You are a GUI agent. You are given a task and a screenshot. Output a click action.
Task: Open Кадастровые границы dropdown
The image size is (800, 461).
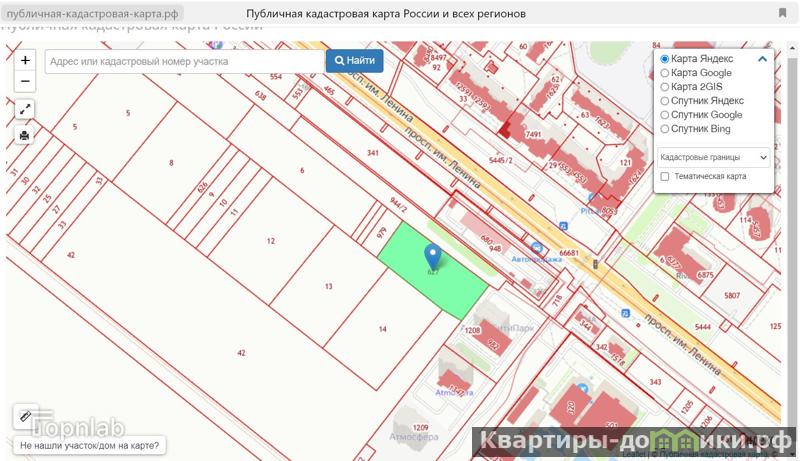(x=713, y=157)
